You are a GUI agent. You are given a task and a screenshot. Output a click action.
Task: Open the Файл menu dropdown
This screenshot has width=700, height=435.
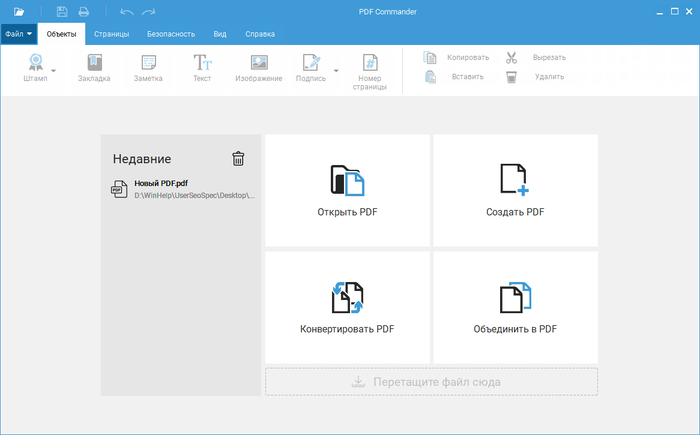[x=19, y=33]
